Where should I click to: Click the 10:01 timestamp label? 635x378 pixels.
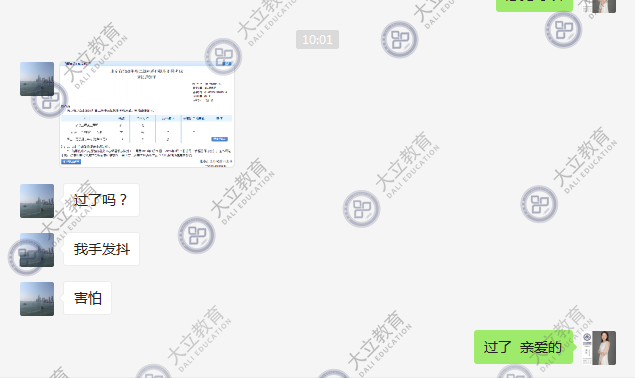tap(318, 40)
